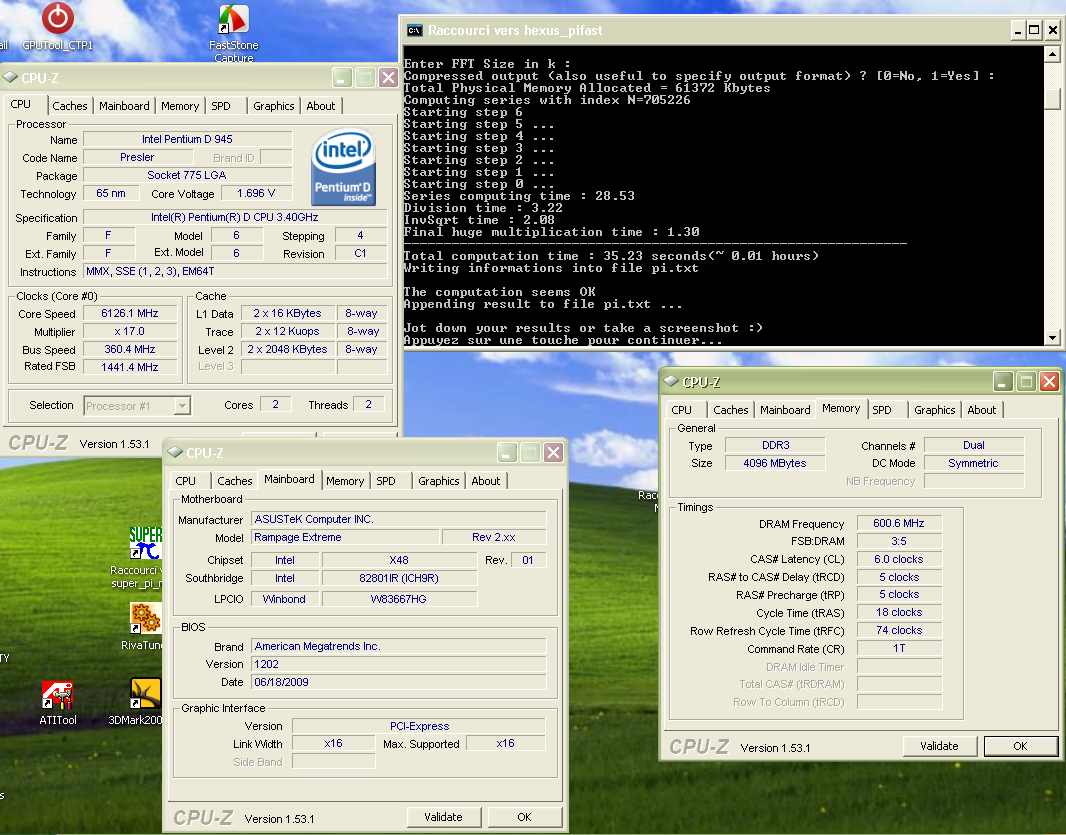The width and height of the screenshot is (1066, 835).
Task: Click the console scrollbar down arrow
Action: 1052,337
